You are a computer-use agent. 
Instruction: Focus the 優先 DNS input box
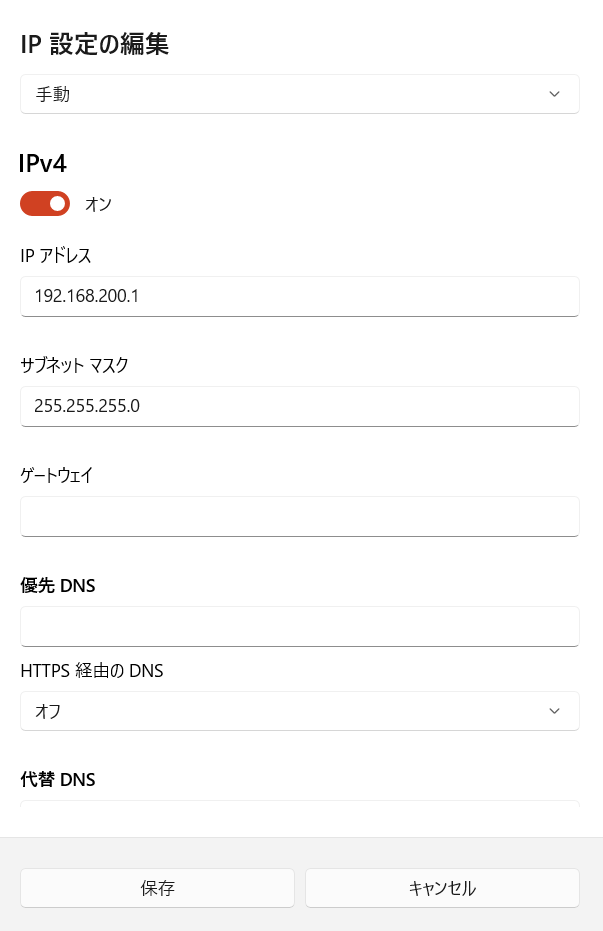[300, 626]
